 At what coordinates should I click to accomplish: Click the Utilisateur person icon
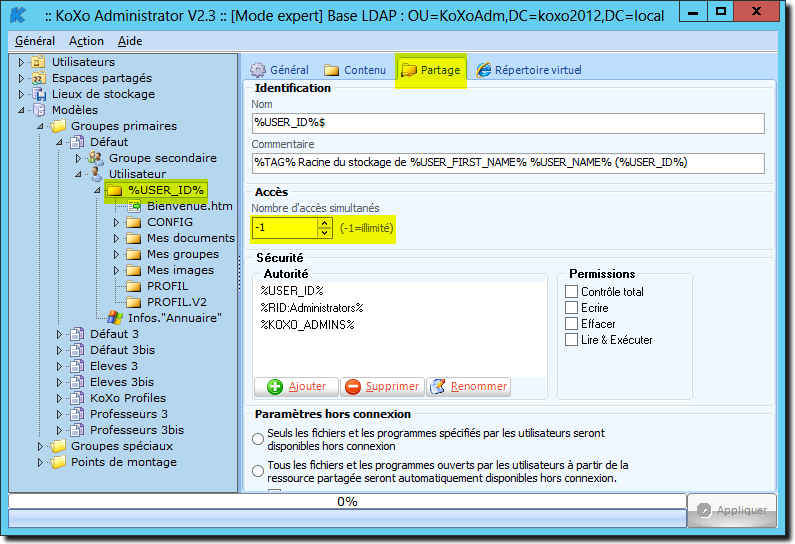pyautogui.click(x=96, y=174)
